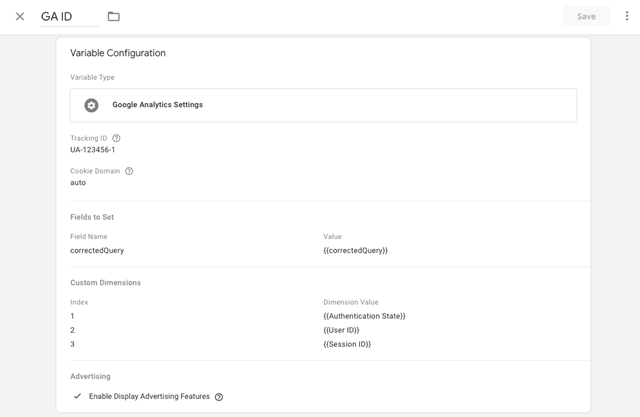
Task: Click the Save button
Action: coord(586,16)
